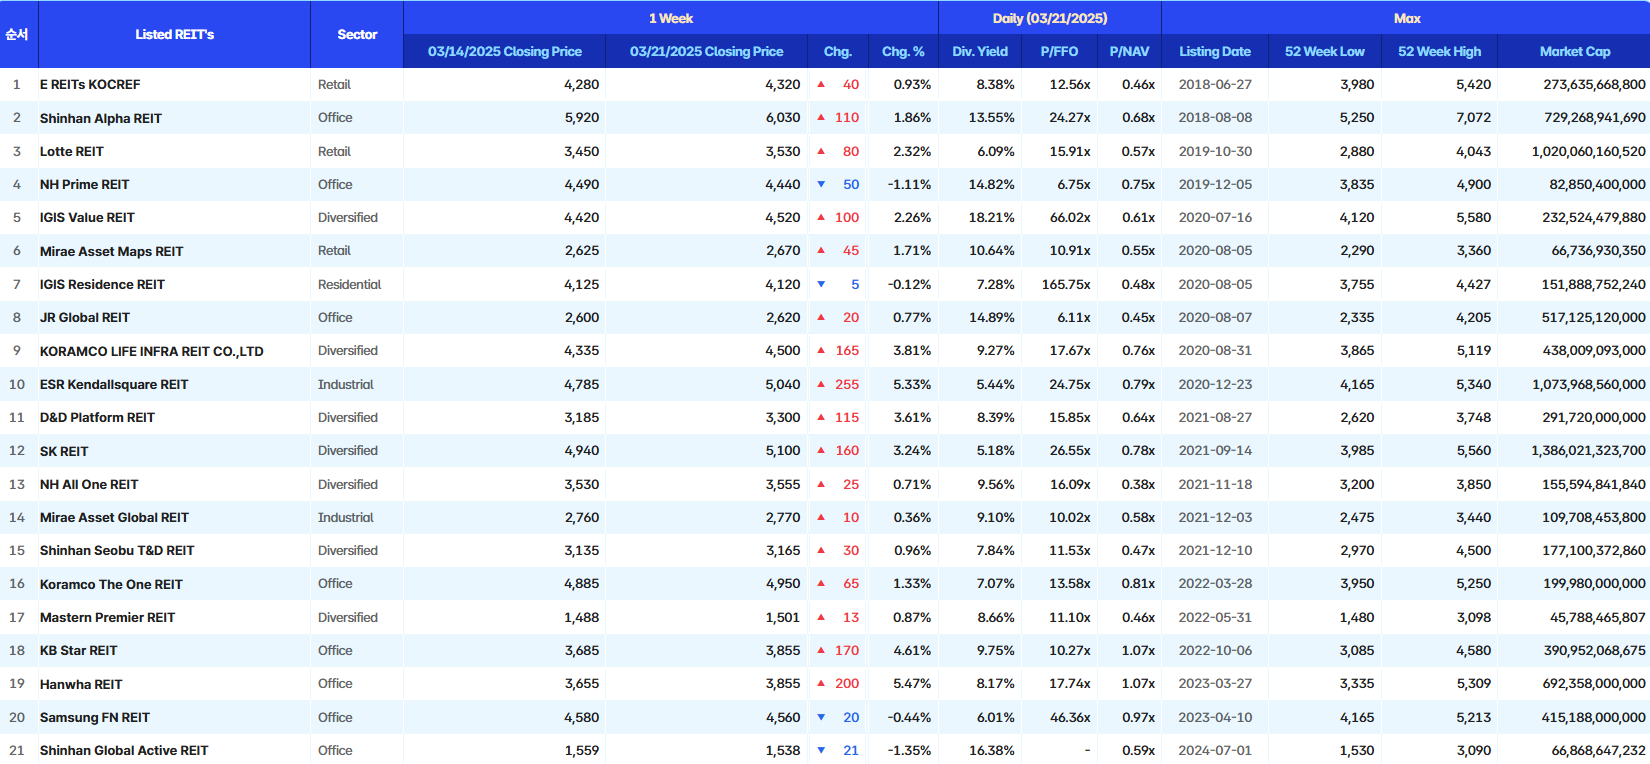Click the blue down arrow in IGIS Residence REIT row

pos(821,284)
